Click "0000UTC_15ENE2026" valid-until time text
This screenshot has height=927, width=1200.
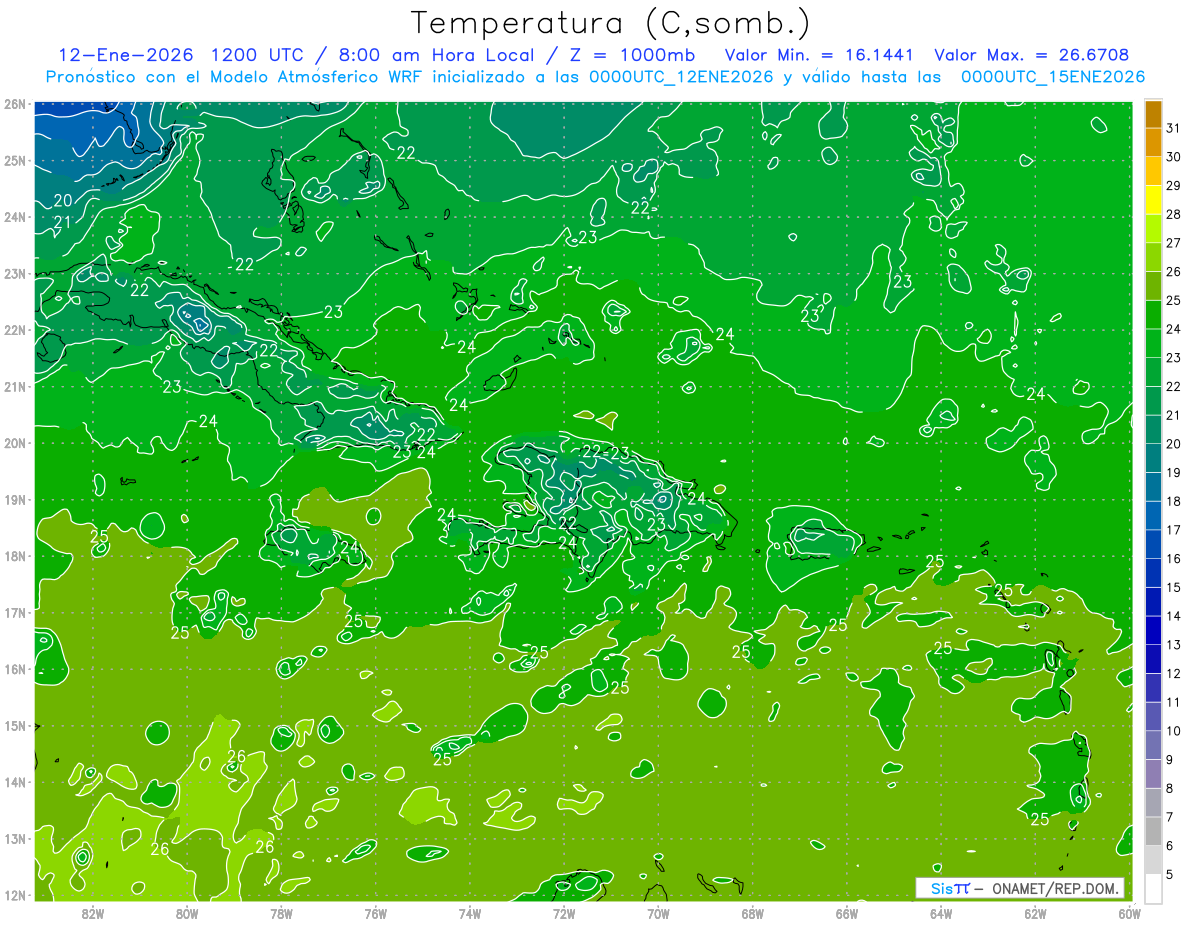tap(1053, 77)
